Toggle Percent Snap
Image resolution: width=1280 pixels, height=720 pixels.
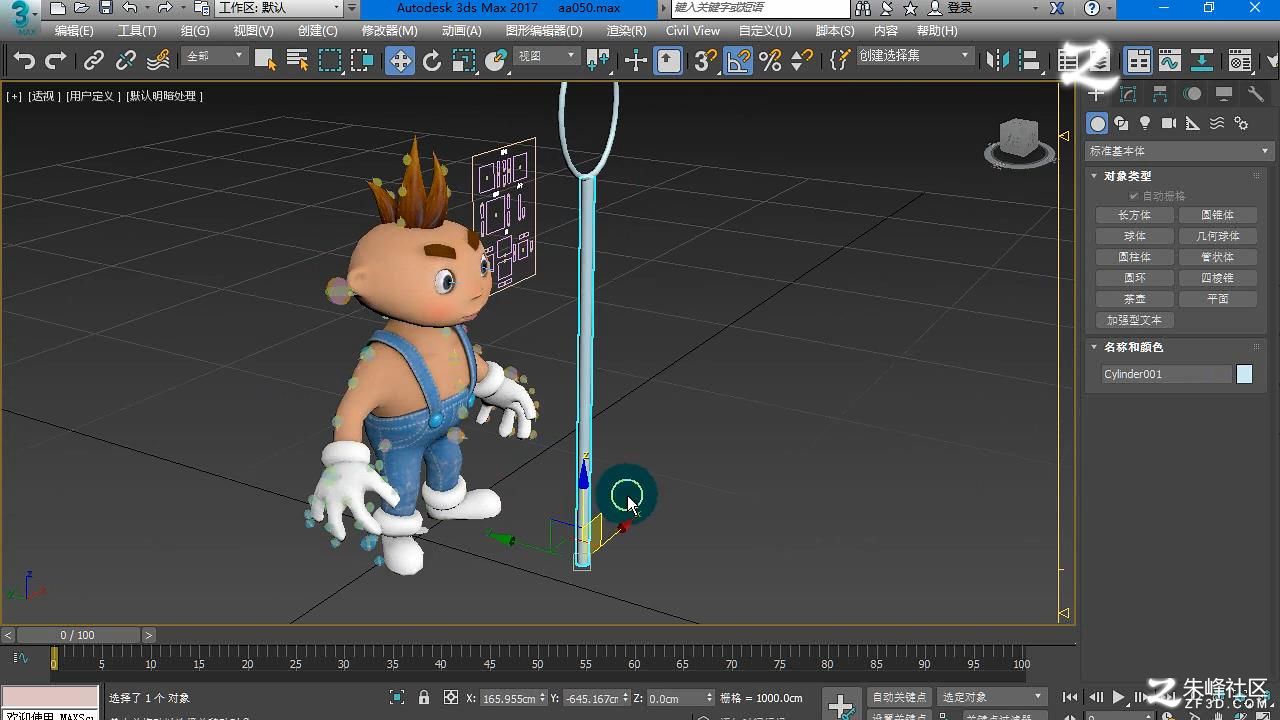coord(770,61)
